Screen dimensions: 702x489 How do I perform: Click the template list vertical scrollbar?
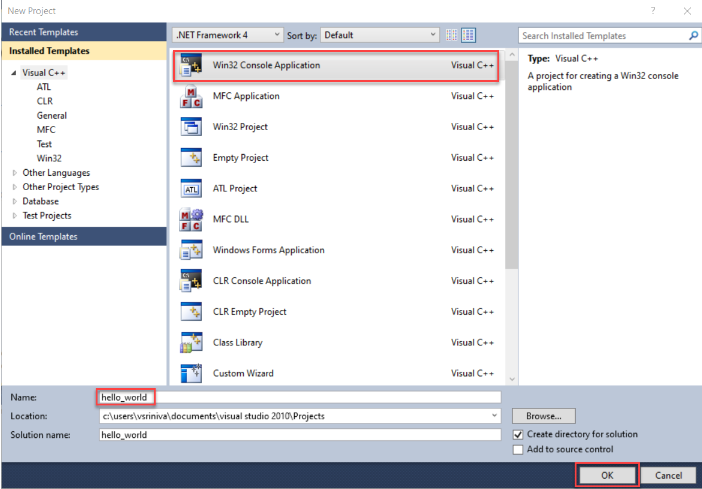512,165
